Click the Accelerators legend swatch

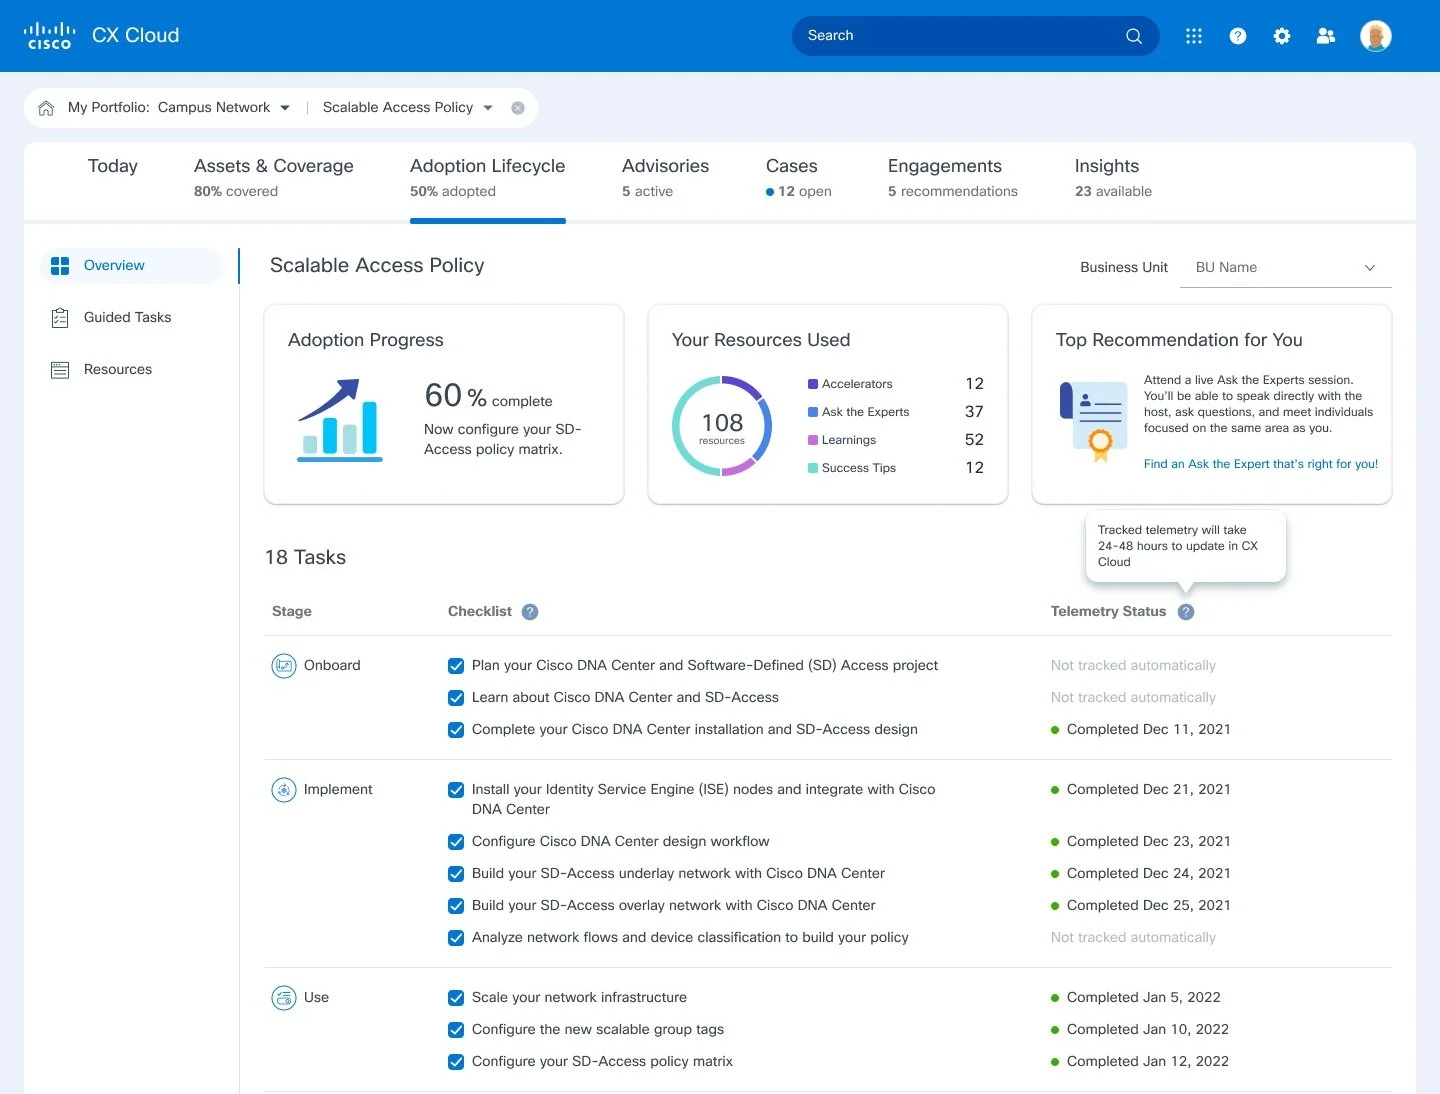[813, 384]
